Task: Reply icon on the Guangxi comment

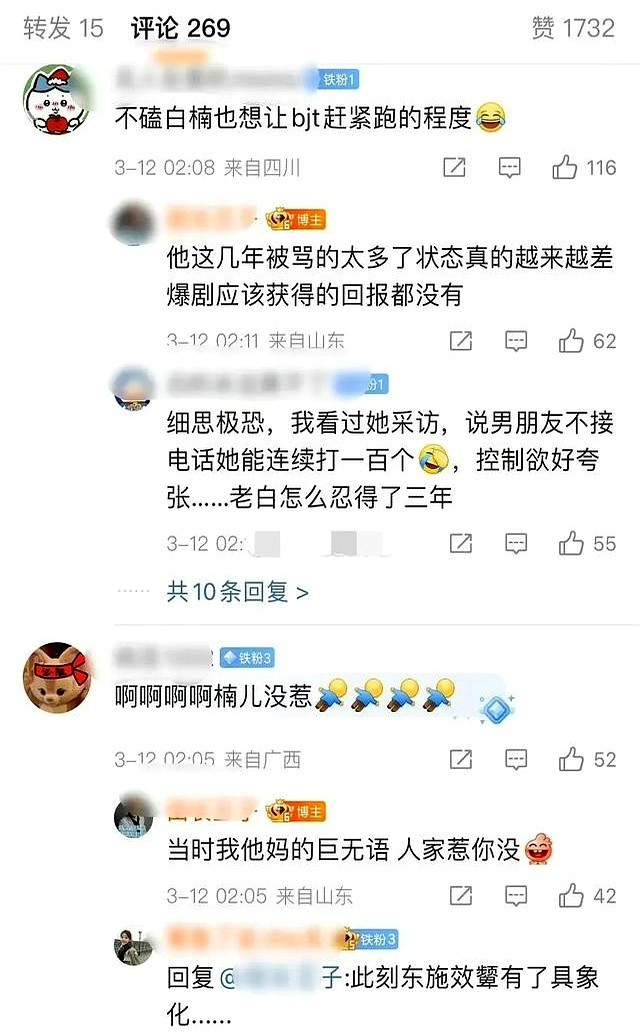Action: pos(516,760)
